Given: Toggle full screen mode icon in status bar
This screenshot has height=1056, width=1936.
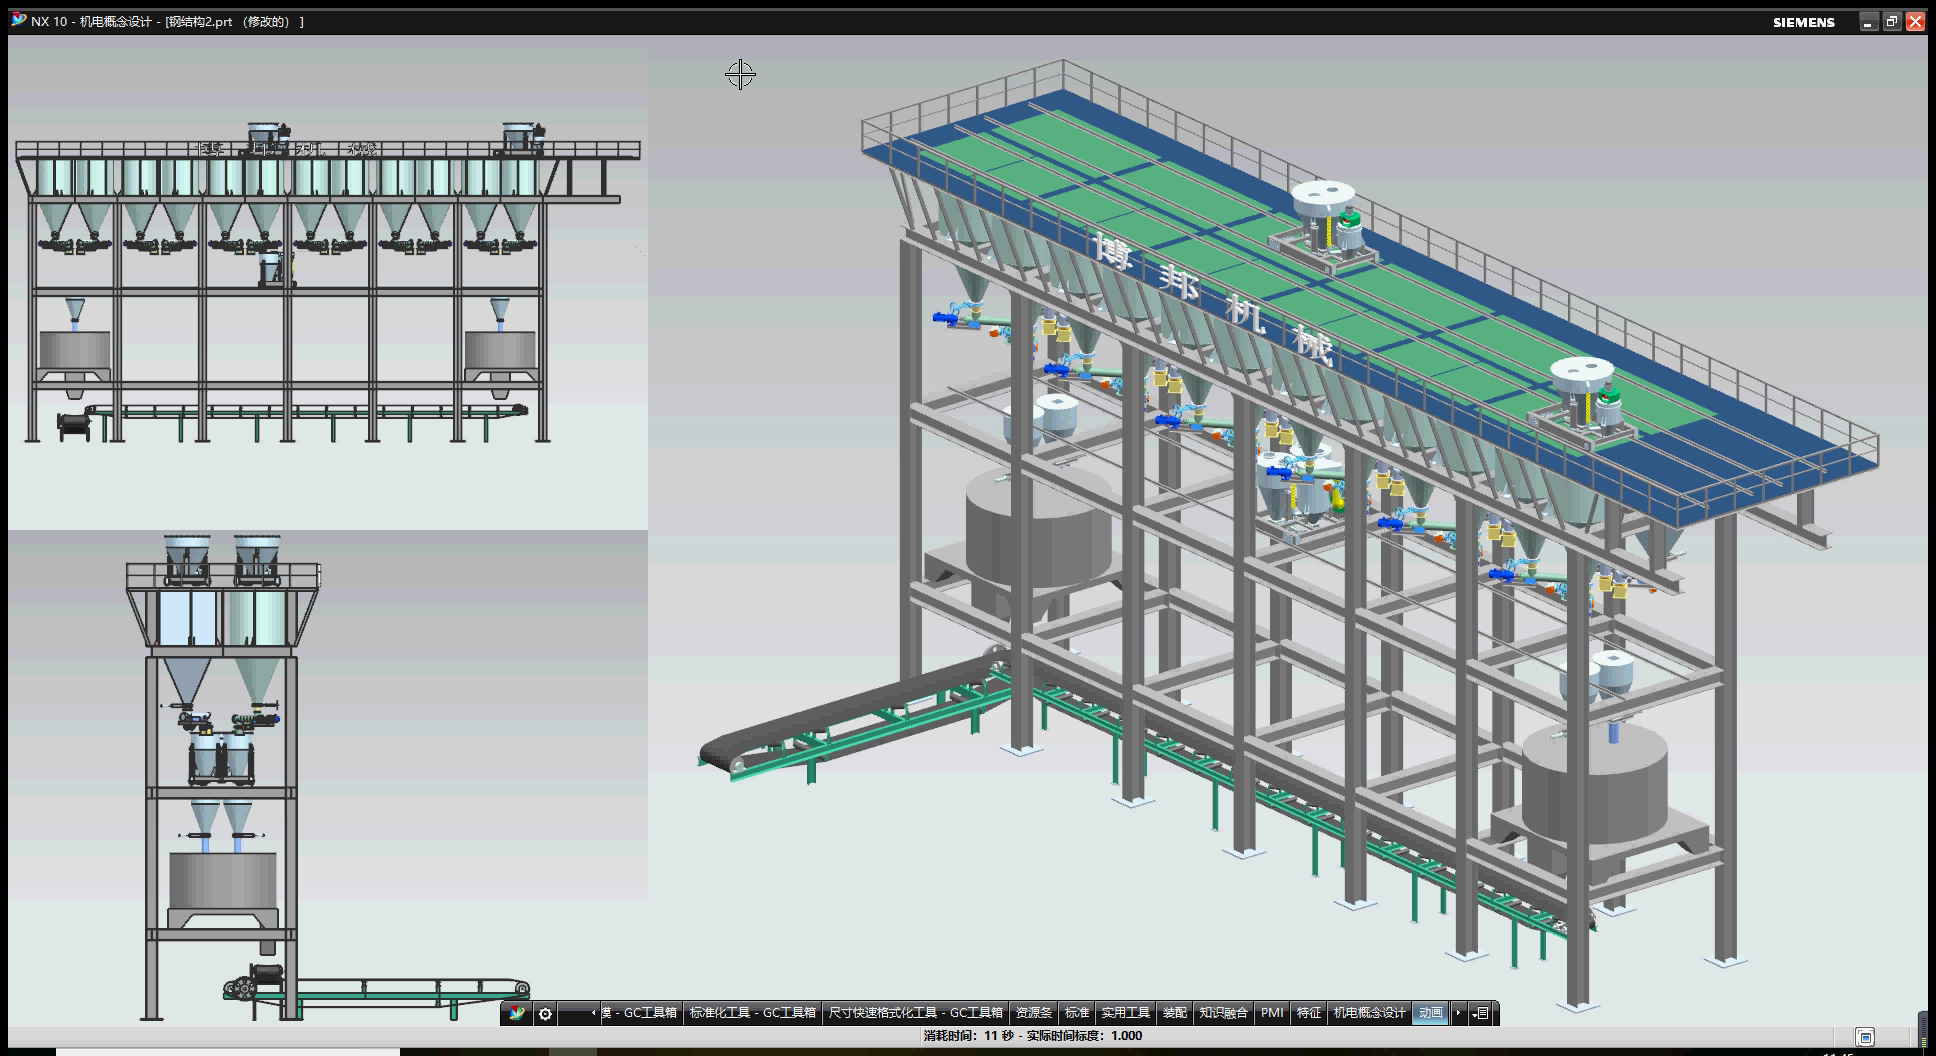Looking at the screenshot, I should point(1865,1037).
